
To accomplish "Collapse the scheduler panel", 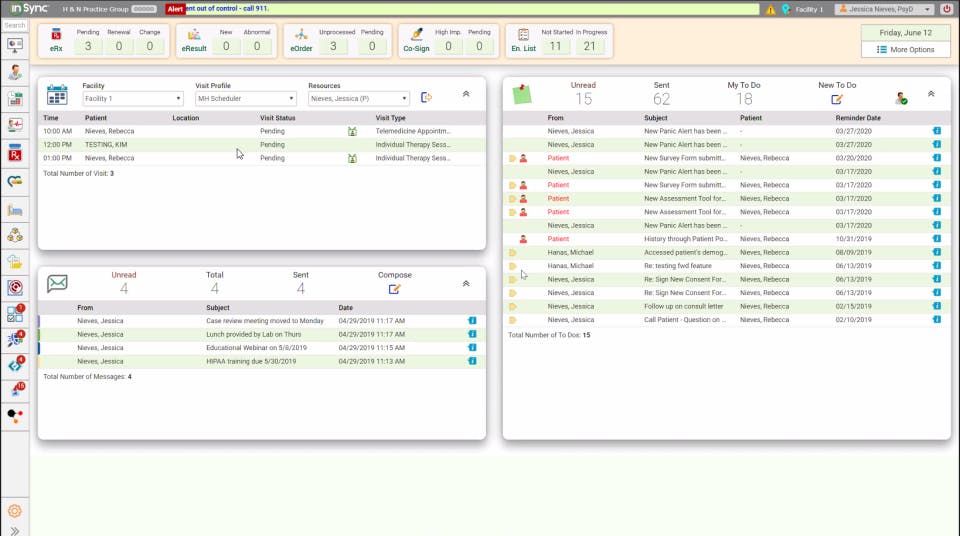I will tap(466, 94).
